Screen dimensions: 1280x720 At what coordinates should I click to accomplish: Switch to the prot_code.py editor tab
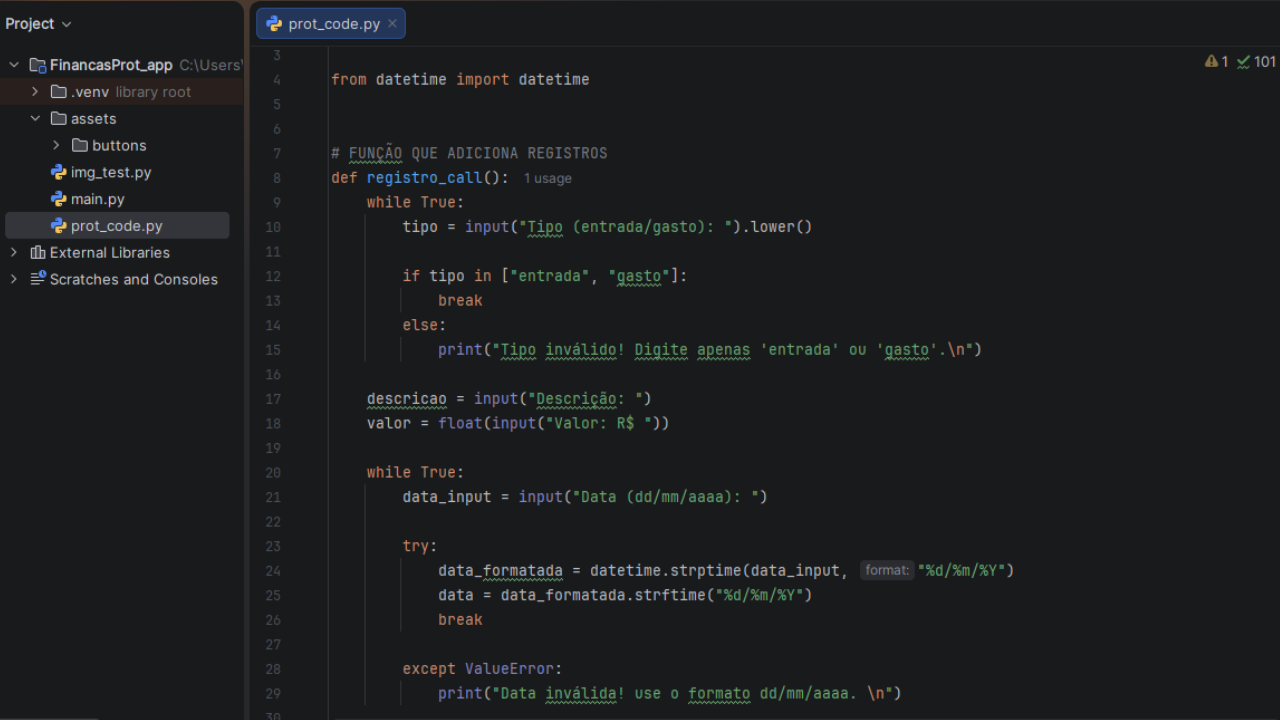331,24
